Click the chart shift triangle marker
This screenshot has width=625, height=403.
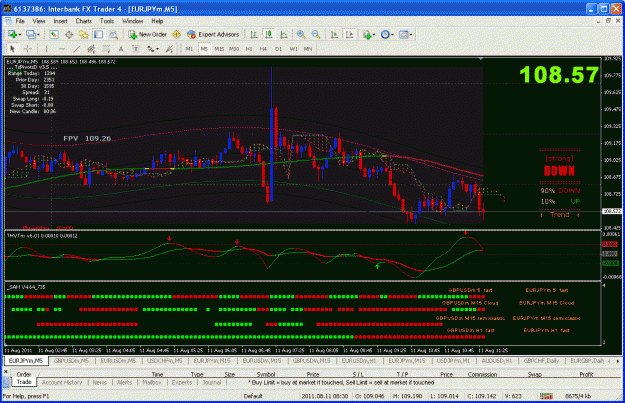481,59
